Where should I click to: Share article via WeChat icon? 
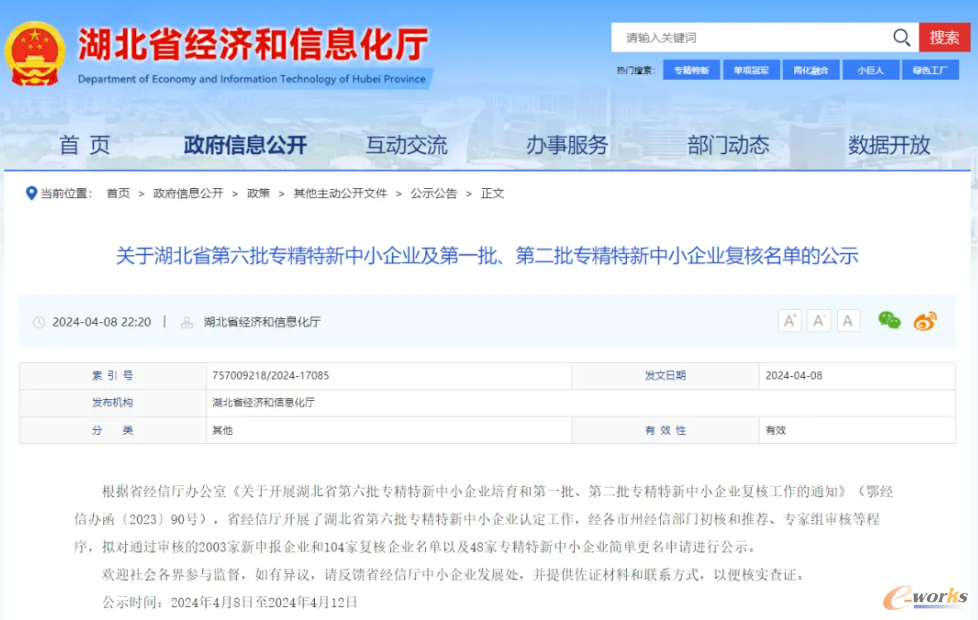tap(889, 321)
